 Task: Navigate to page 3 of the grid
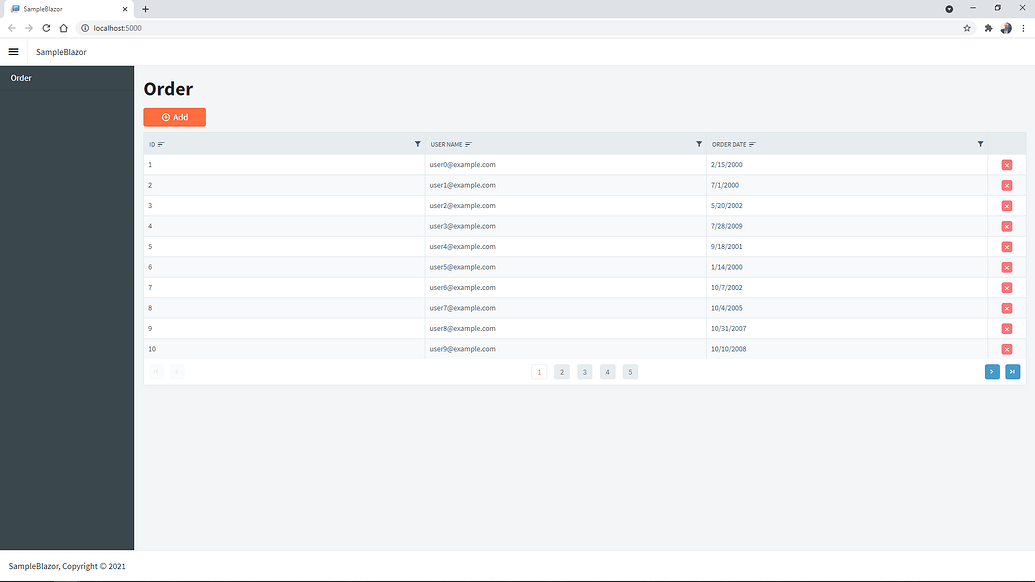click(584, 371)
